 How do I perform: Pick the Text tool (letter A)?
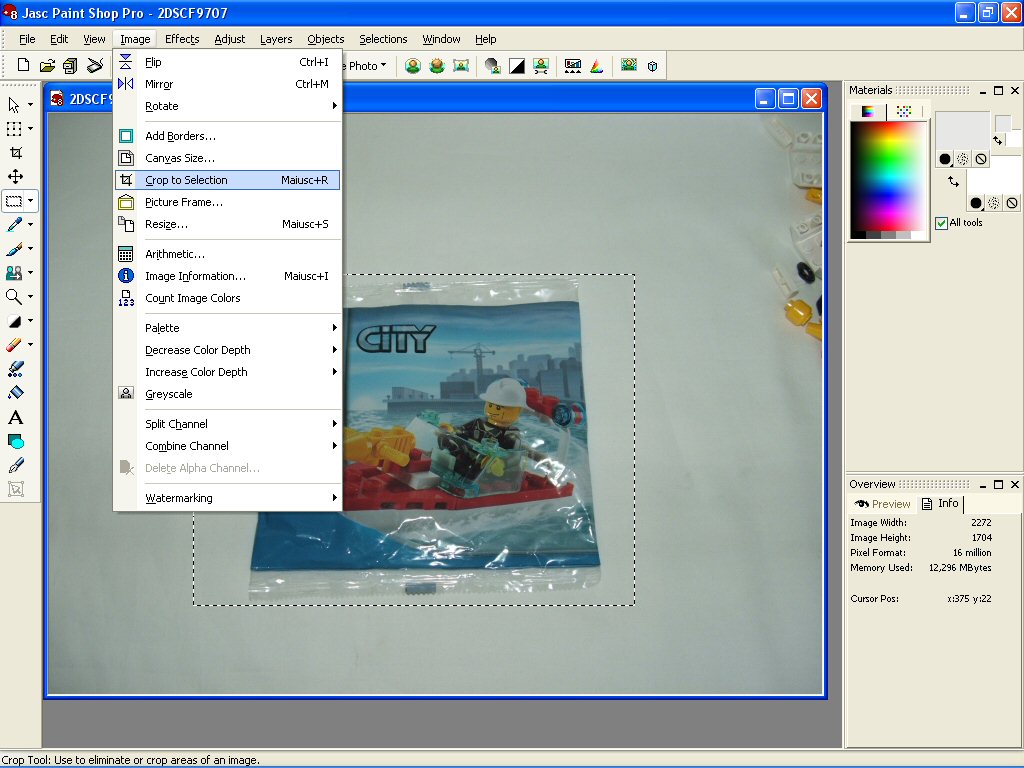15,417
